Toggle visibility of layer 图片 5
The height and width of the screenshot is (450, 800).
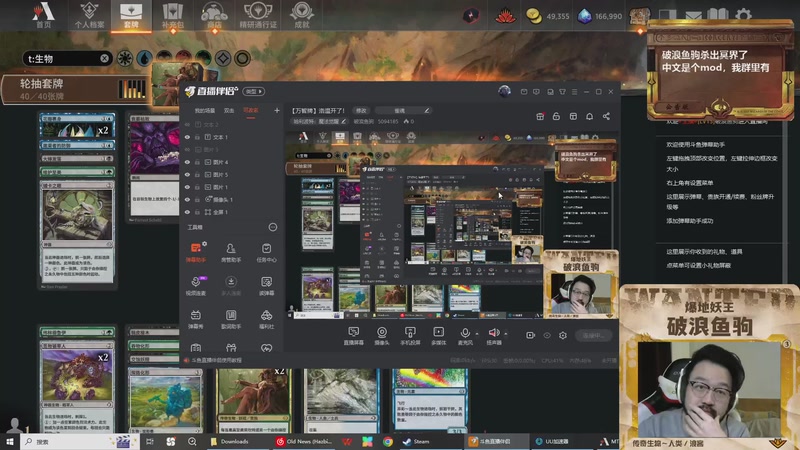pyautogui.click(x=187, y=174)
